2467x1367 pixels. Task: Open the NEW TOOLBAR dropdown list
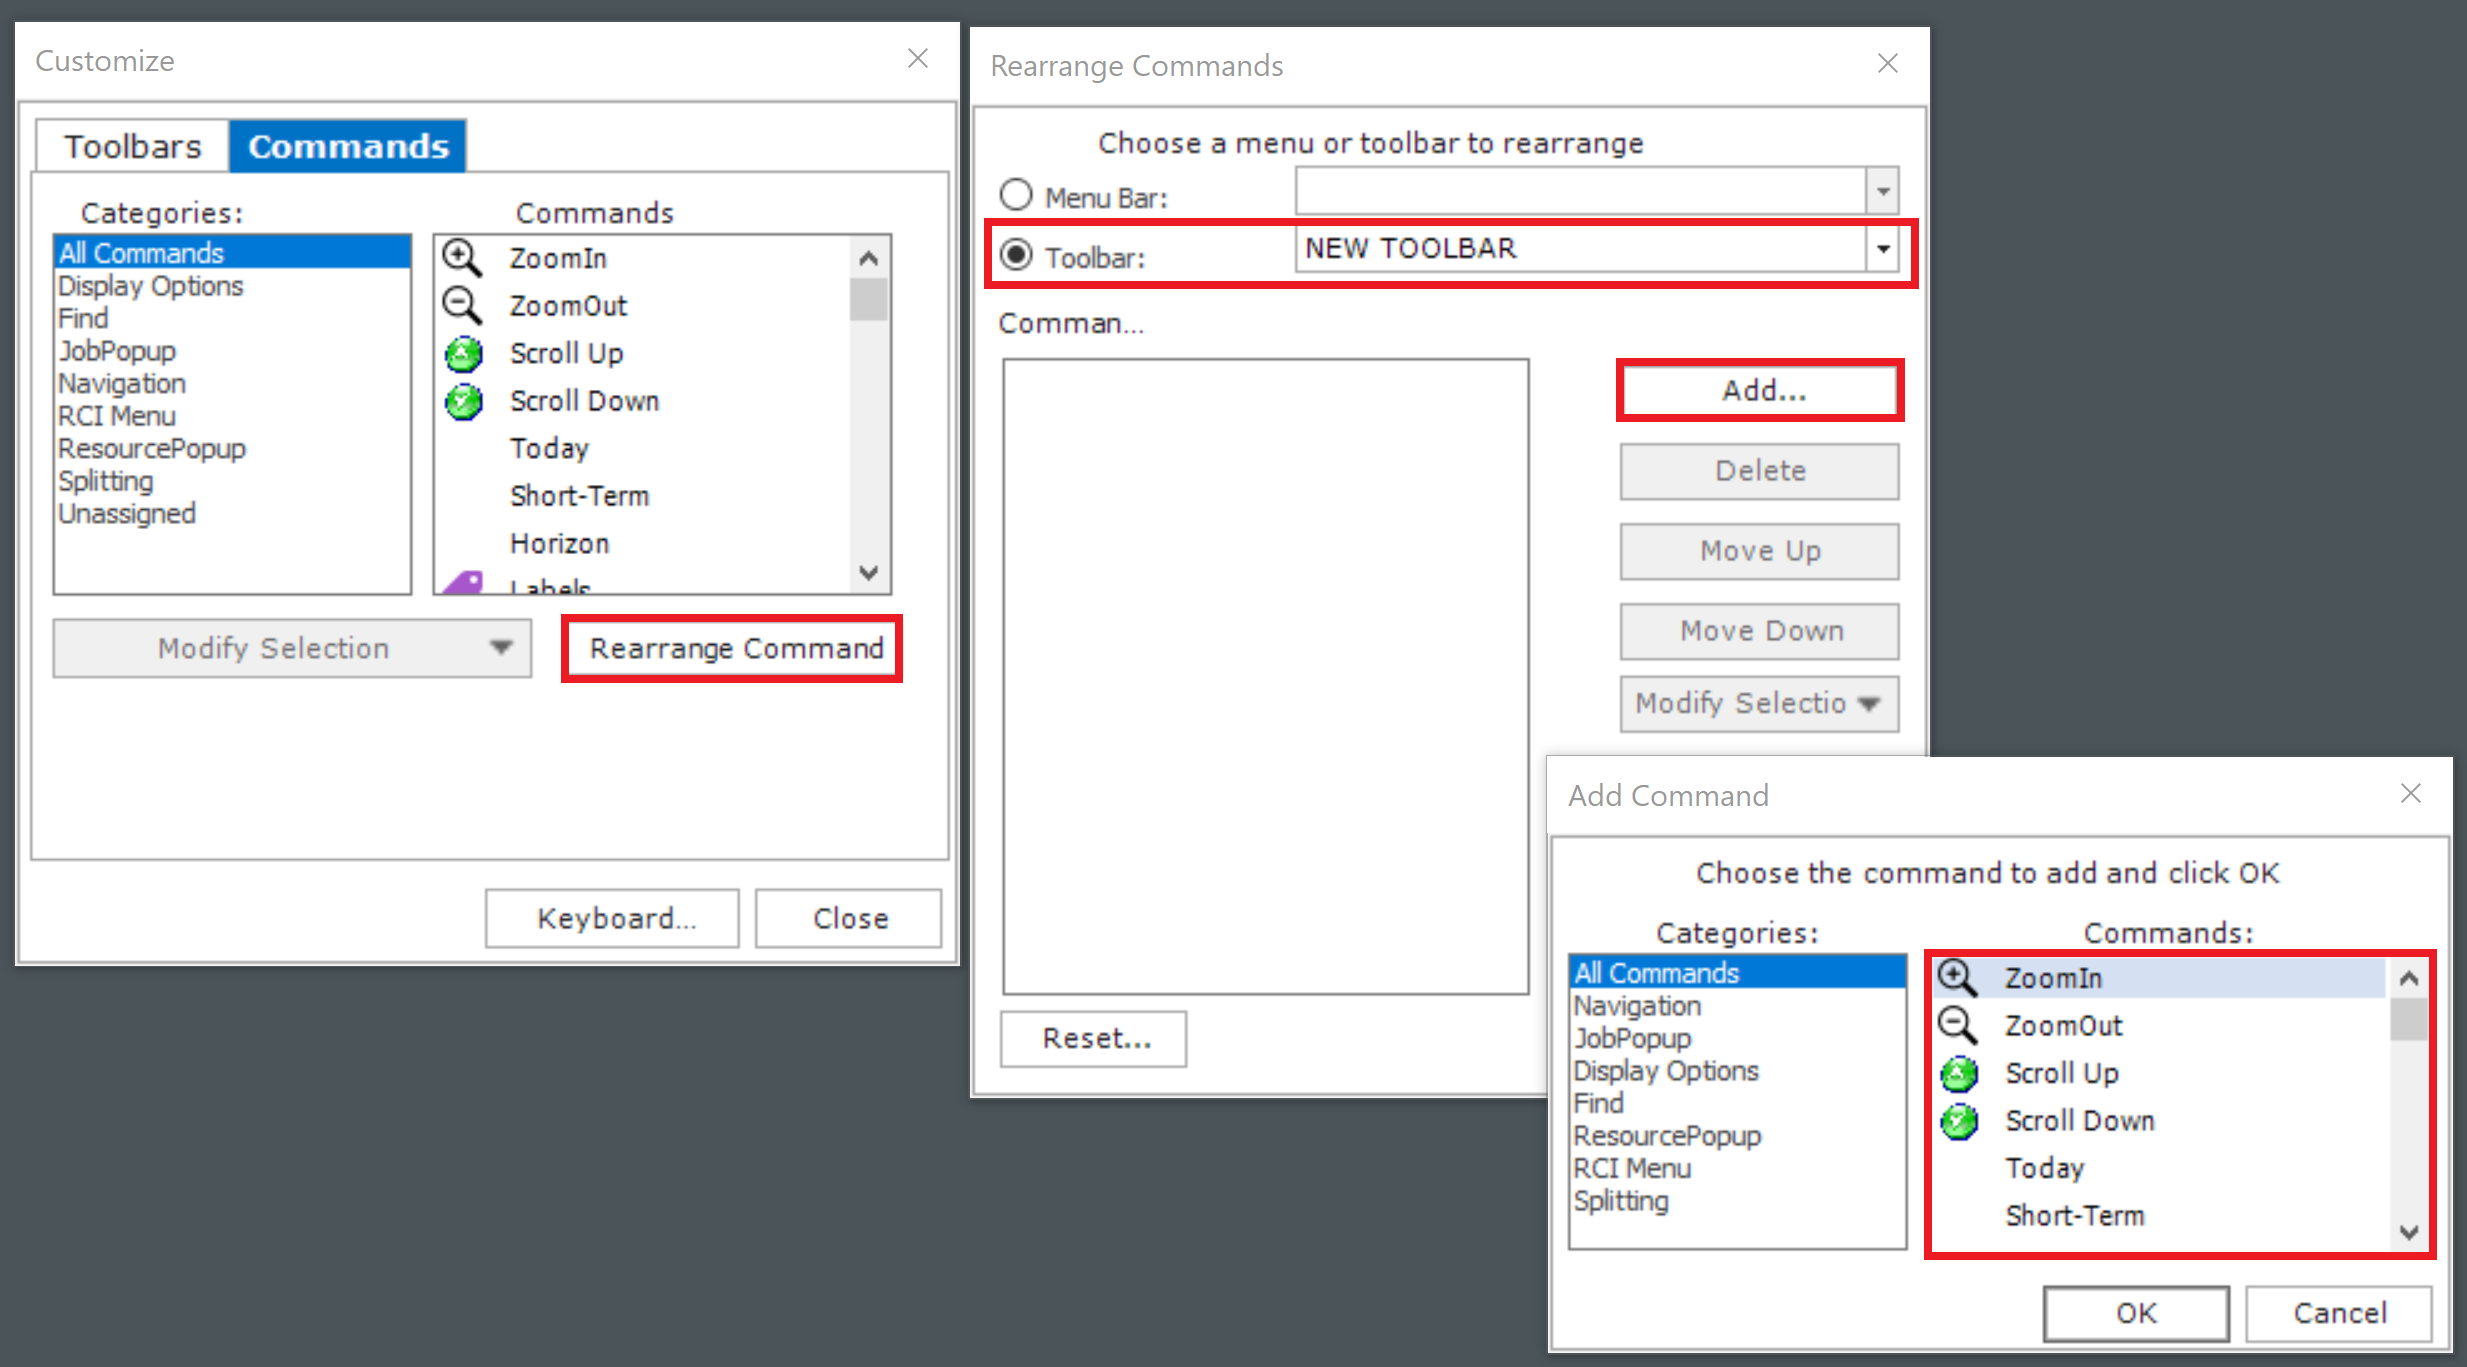pos(1882,249)
